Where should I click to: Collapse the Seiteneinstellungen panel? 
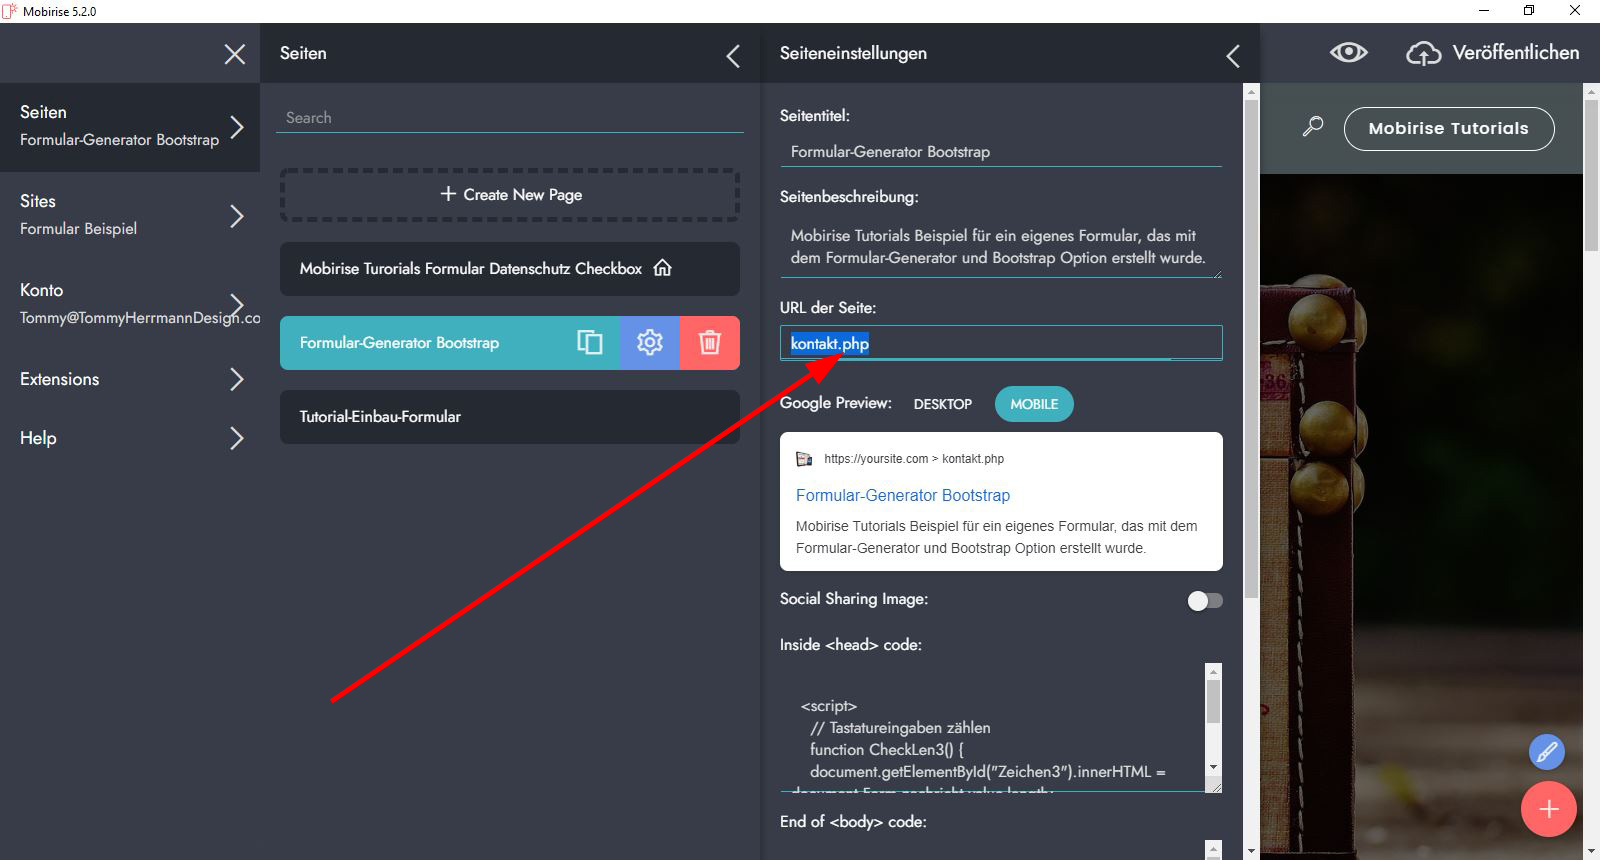click(x=1233, y=56)
